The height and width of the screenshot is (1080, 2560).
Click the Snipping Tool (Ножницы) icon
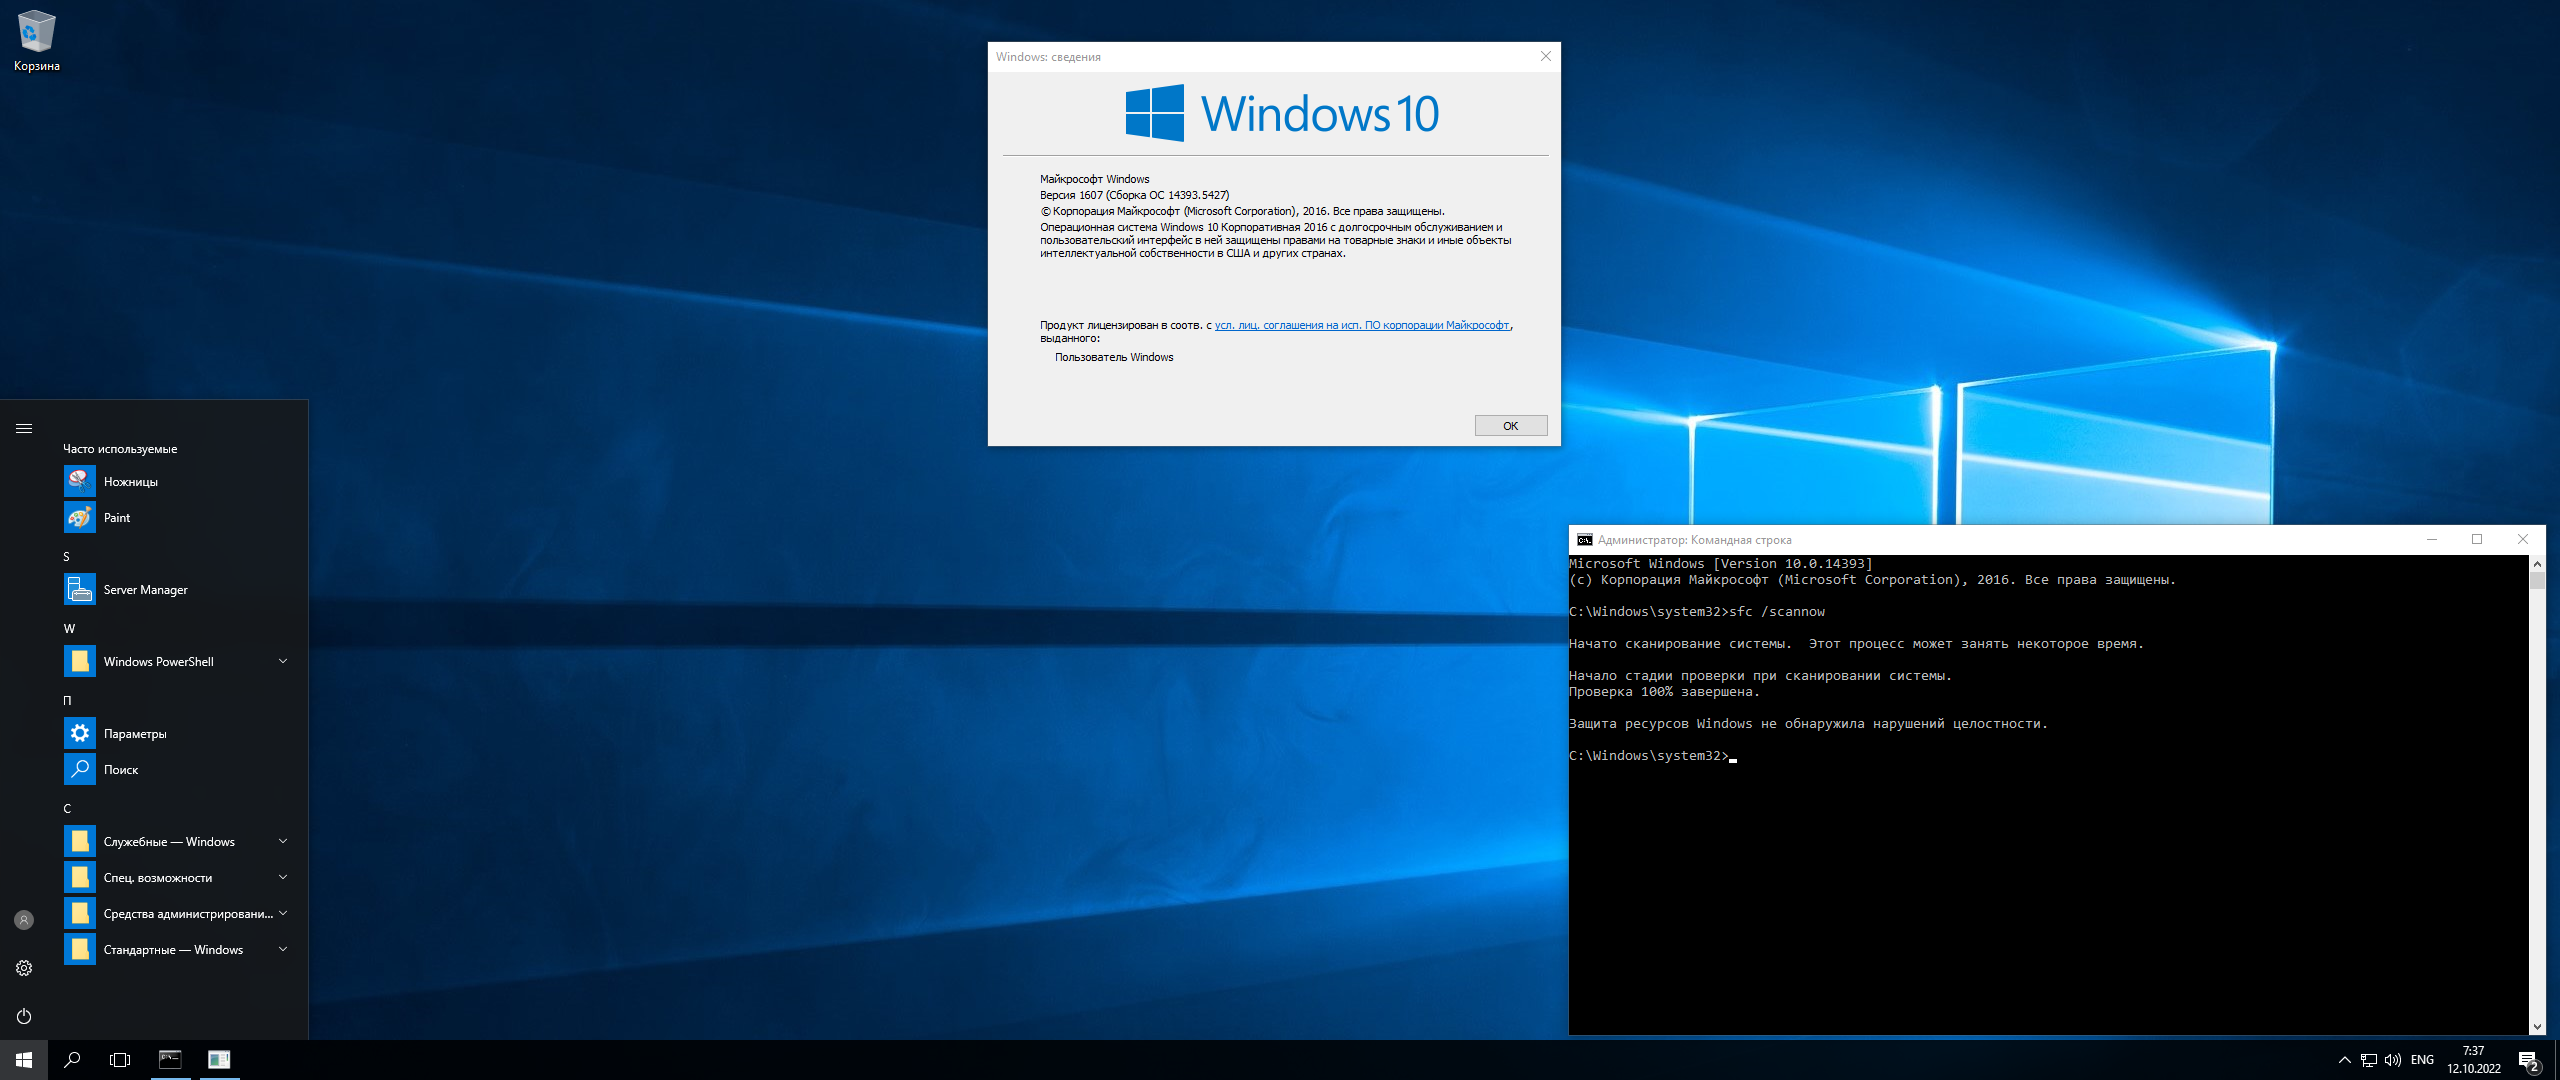pos(80,482)
